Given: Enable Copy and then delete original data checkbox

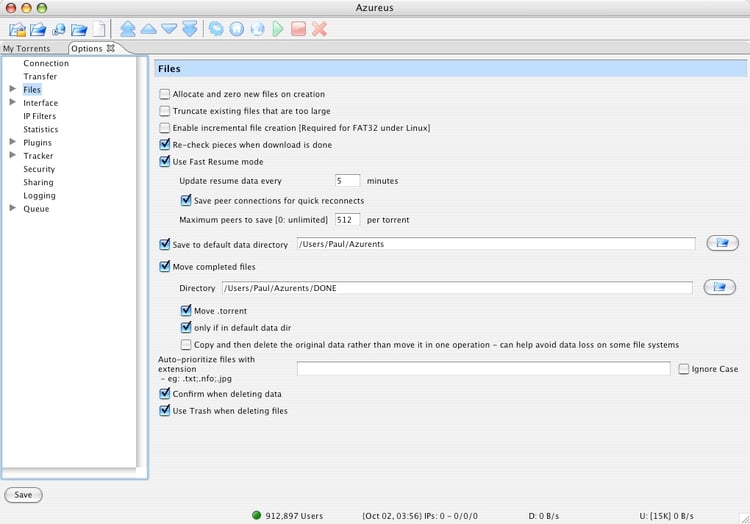Looking at the screenshot, I should click(186, 344).
